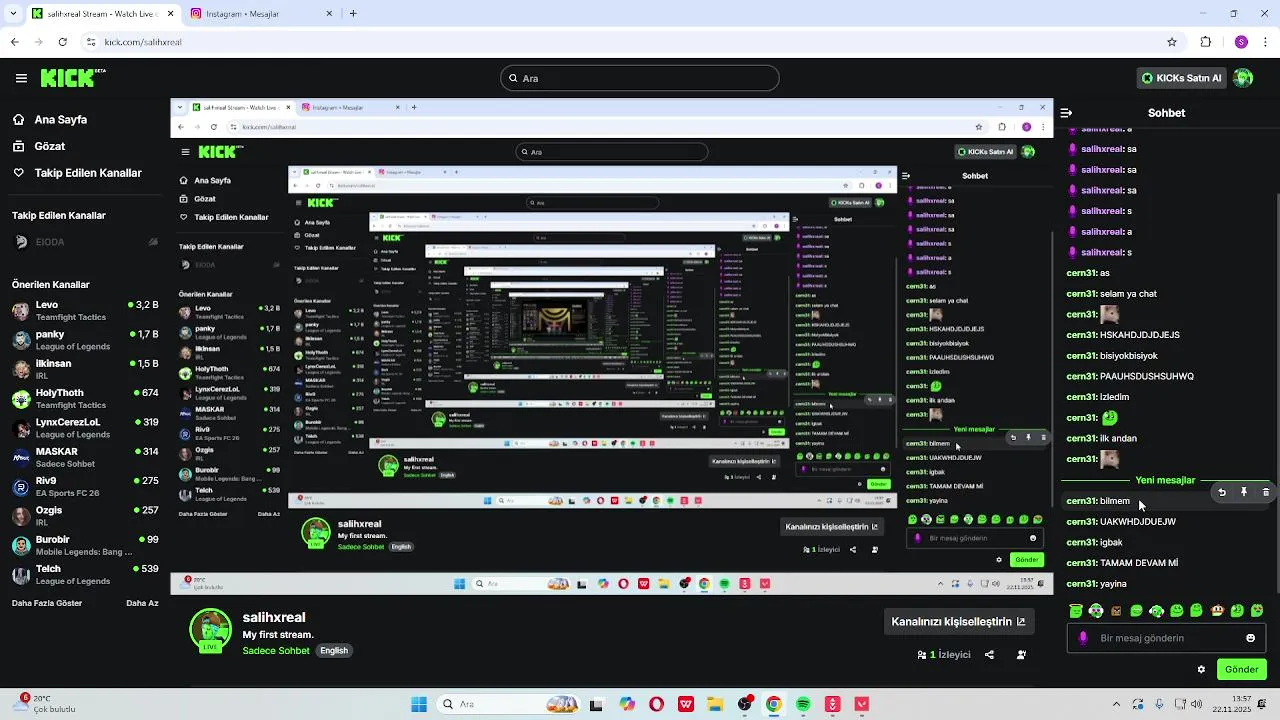
Task: Open the Chrome extensions puzzle icon
Action: pos(1206,42)
